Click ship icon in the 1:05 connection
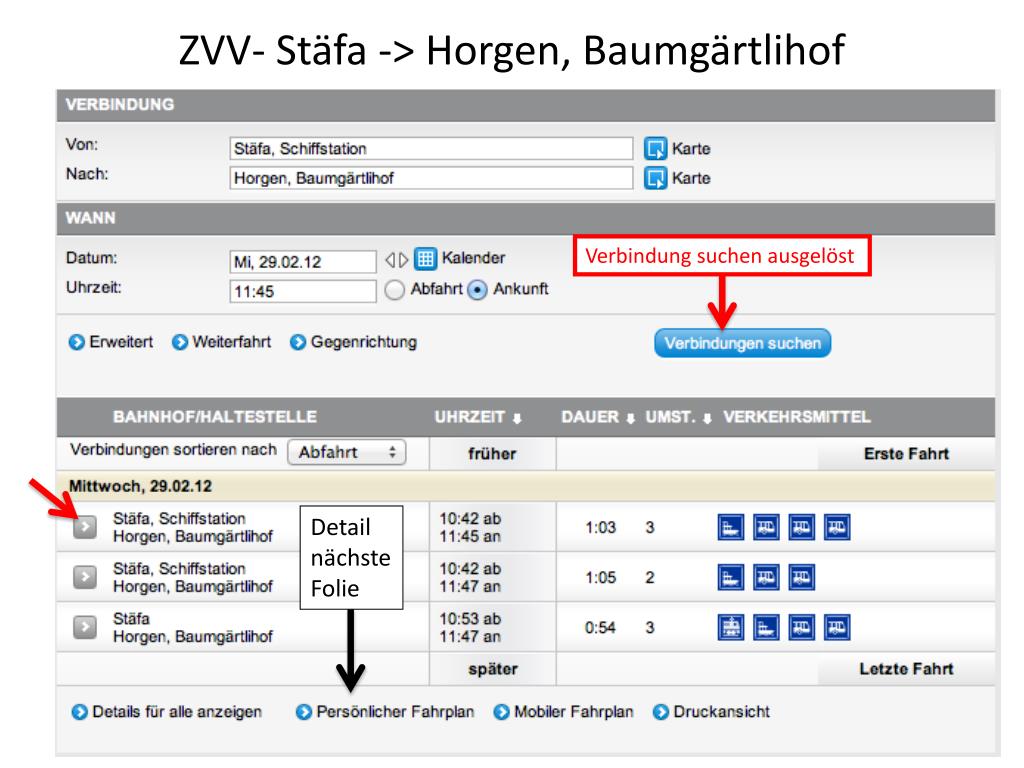1024x768 pixels. [x=731, y=577]
